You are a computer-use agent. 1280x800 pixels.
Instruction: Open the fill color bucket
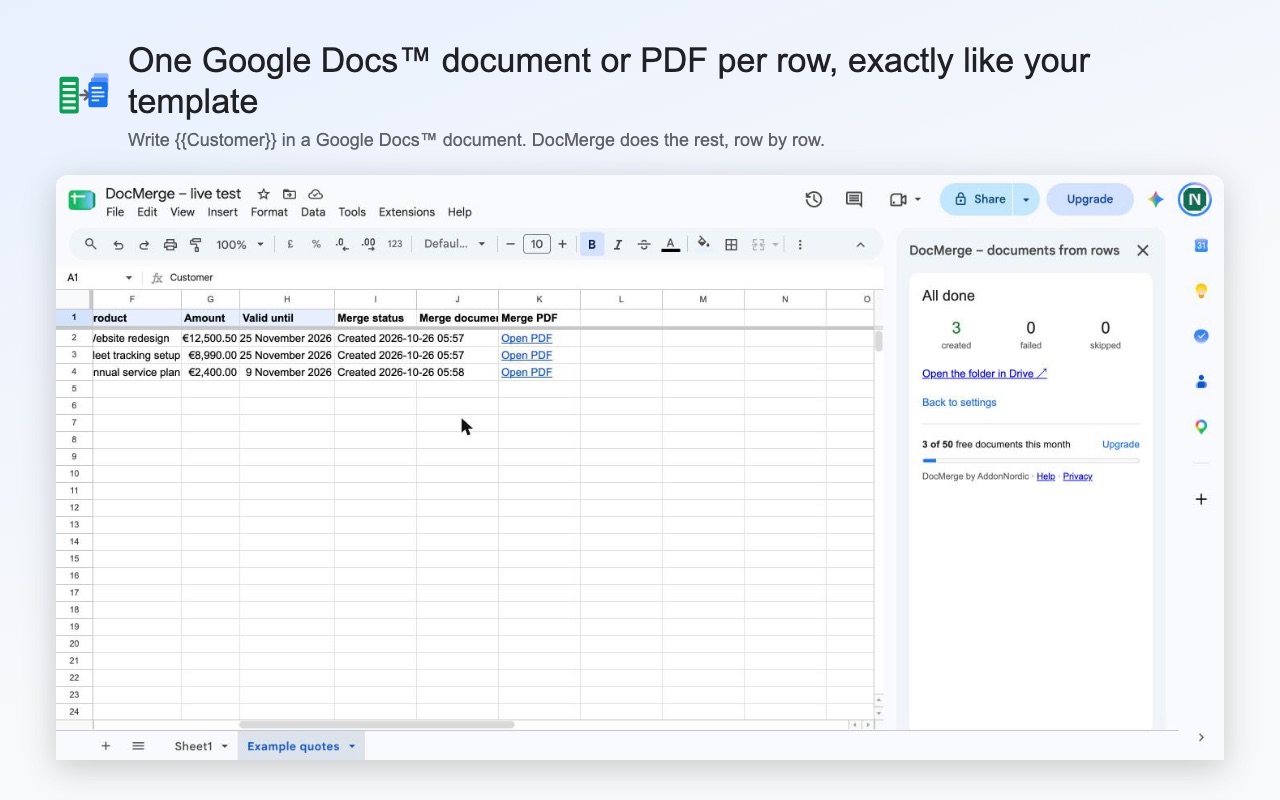coord(704,244)
